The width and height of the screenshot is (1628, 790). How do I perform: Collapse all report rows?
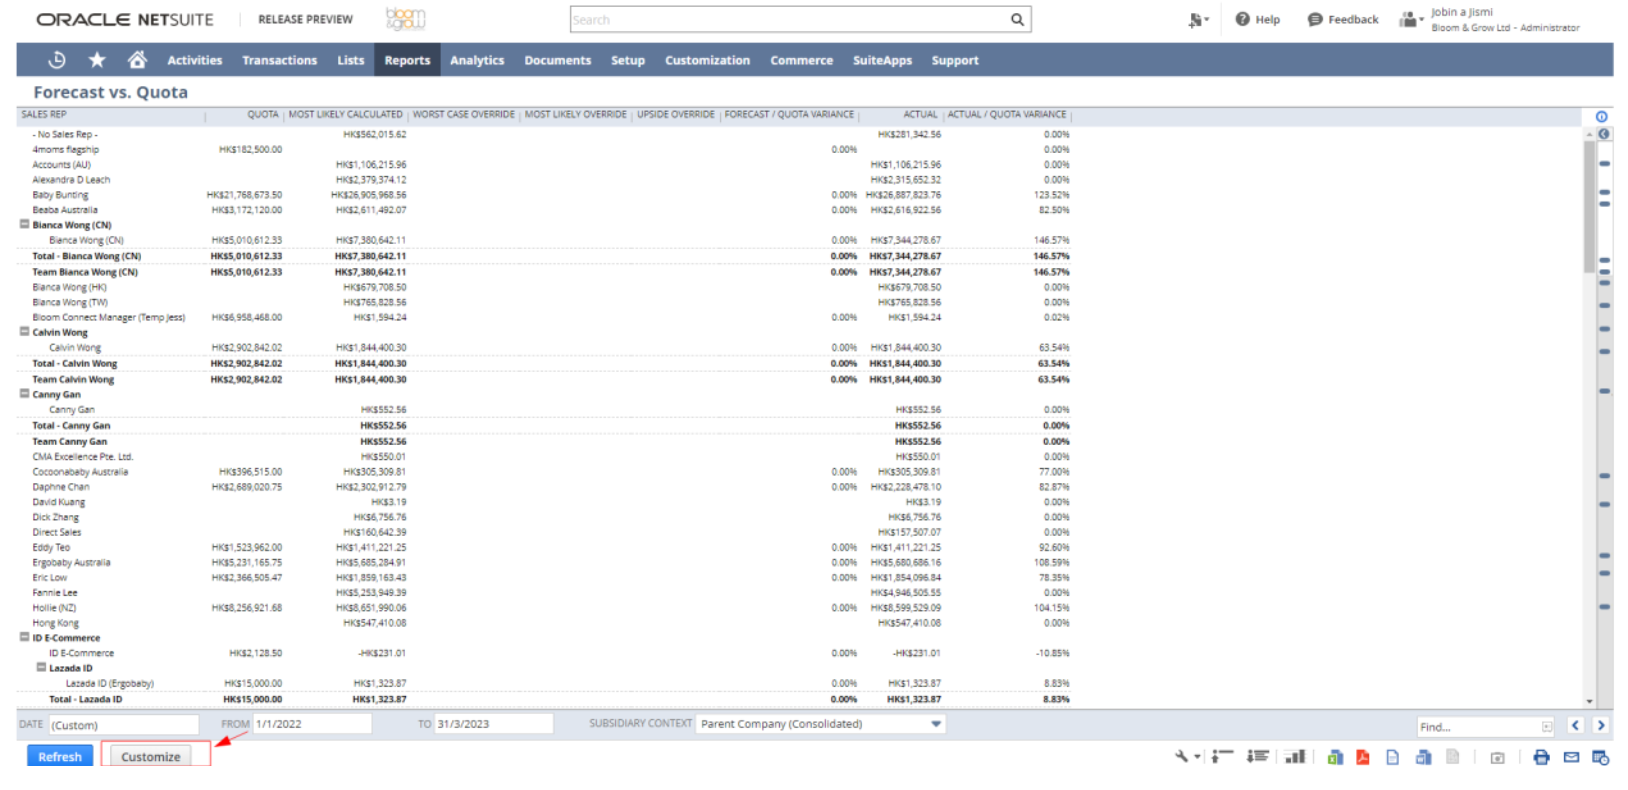coord(1222,757)
